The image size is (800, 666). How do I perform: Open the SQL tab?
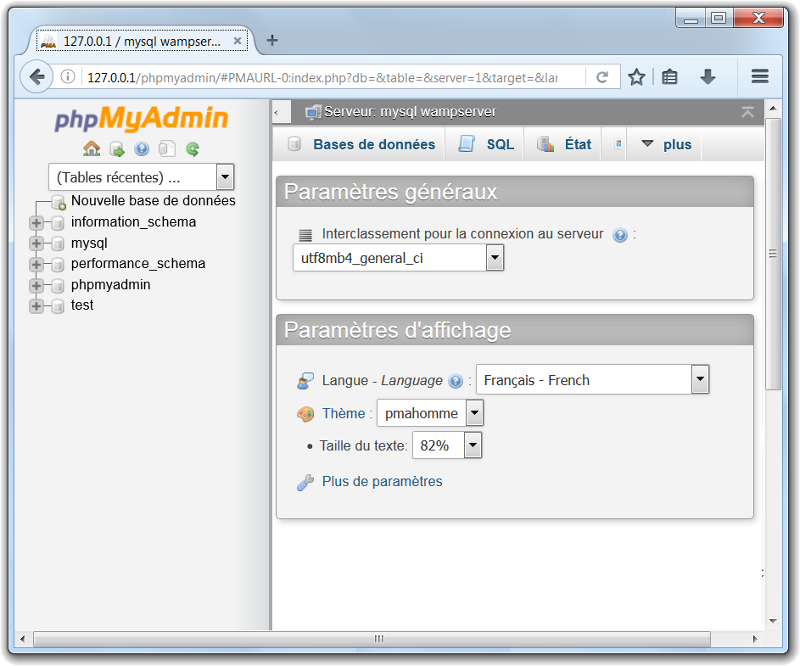tap(486, 144)
